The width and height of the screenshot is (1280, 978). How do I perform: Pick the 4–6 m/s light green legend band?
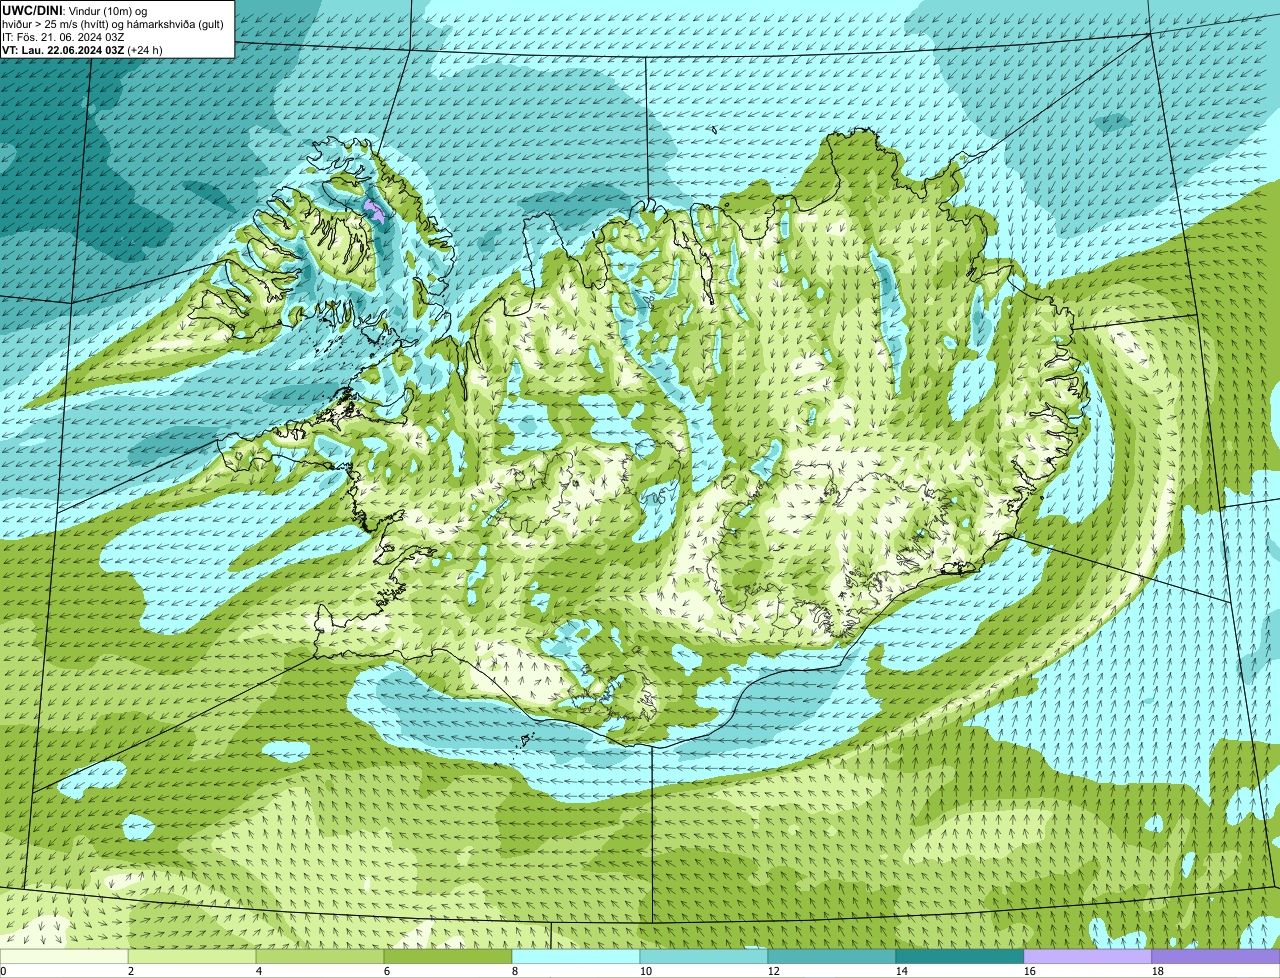click(x=320, y=956)
